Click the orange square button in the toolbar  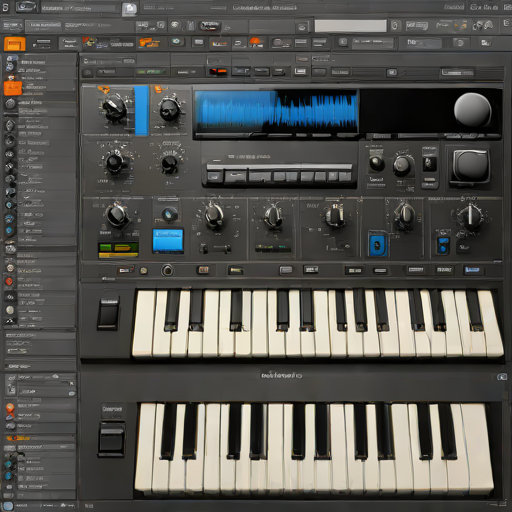point(15,44)
